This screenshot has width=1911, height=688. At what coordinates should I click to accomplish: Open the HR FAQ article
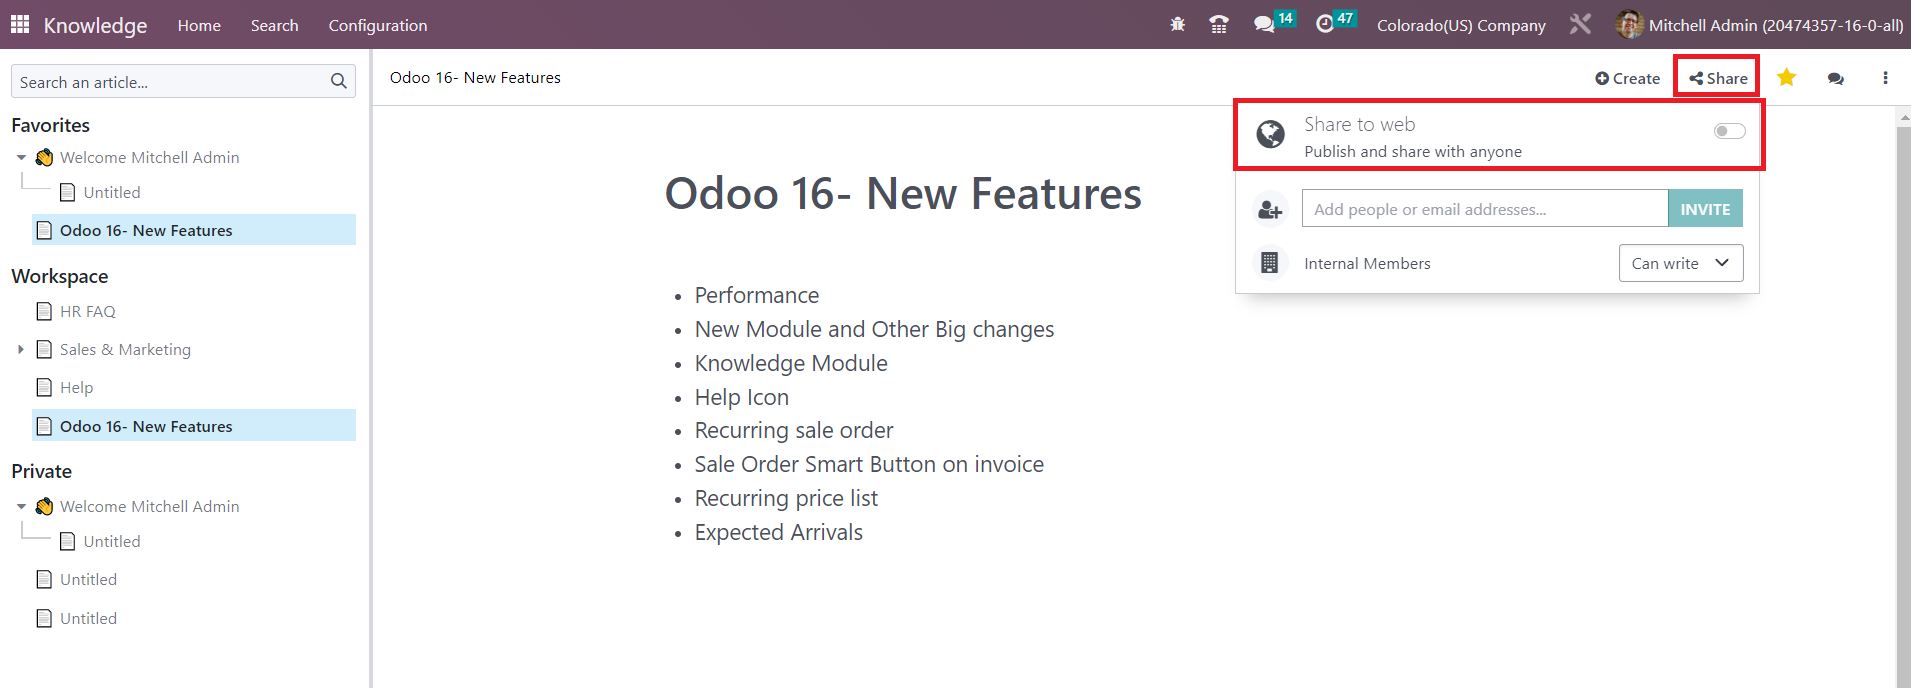click(x=88, y=311)
